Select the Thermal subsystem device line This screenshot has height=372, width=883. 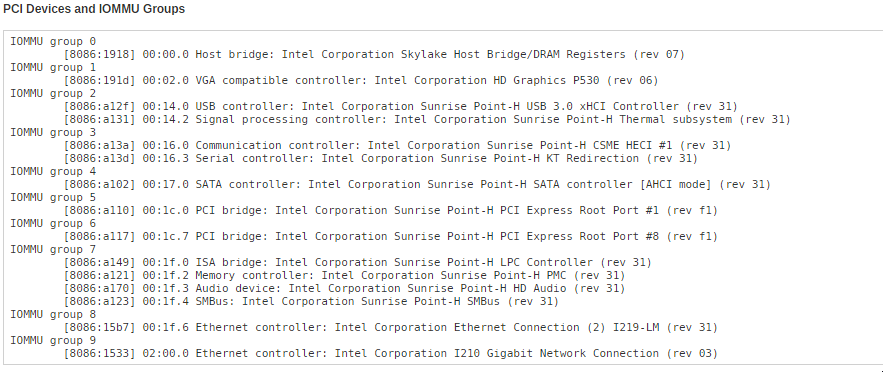427,119
